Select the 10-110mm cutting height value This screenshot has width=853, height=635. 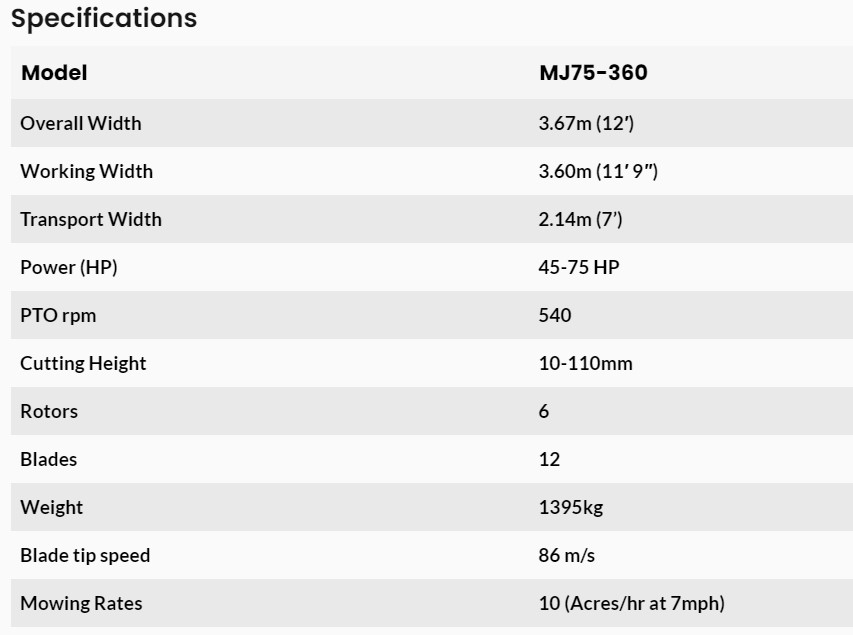pyautogui.click(x=585, y=363)
